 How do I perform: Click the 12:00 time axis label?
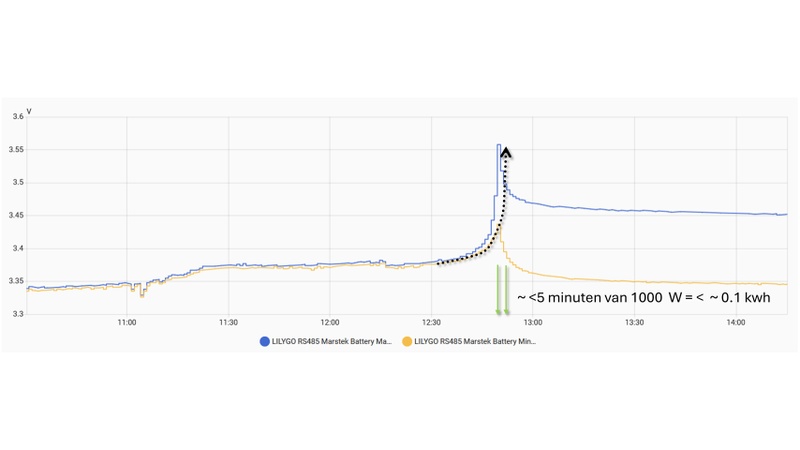(330, 322)
